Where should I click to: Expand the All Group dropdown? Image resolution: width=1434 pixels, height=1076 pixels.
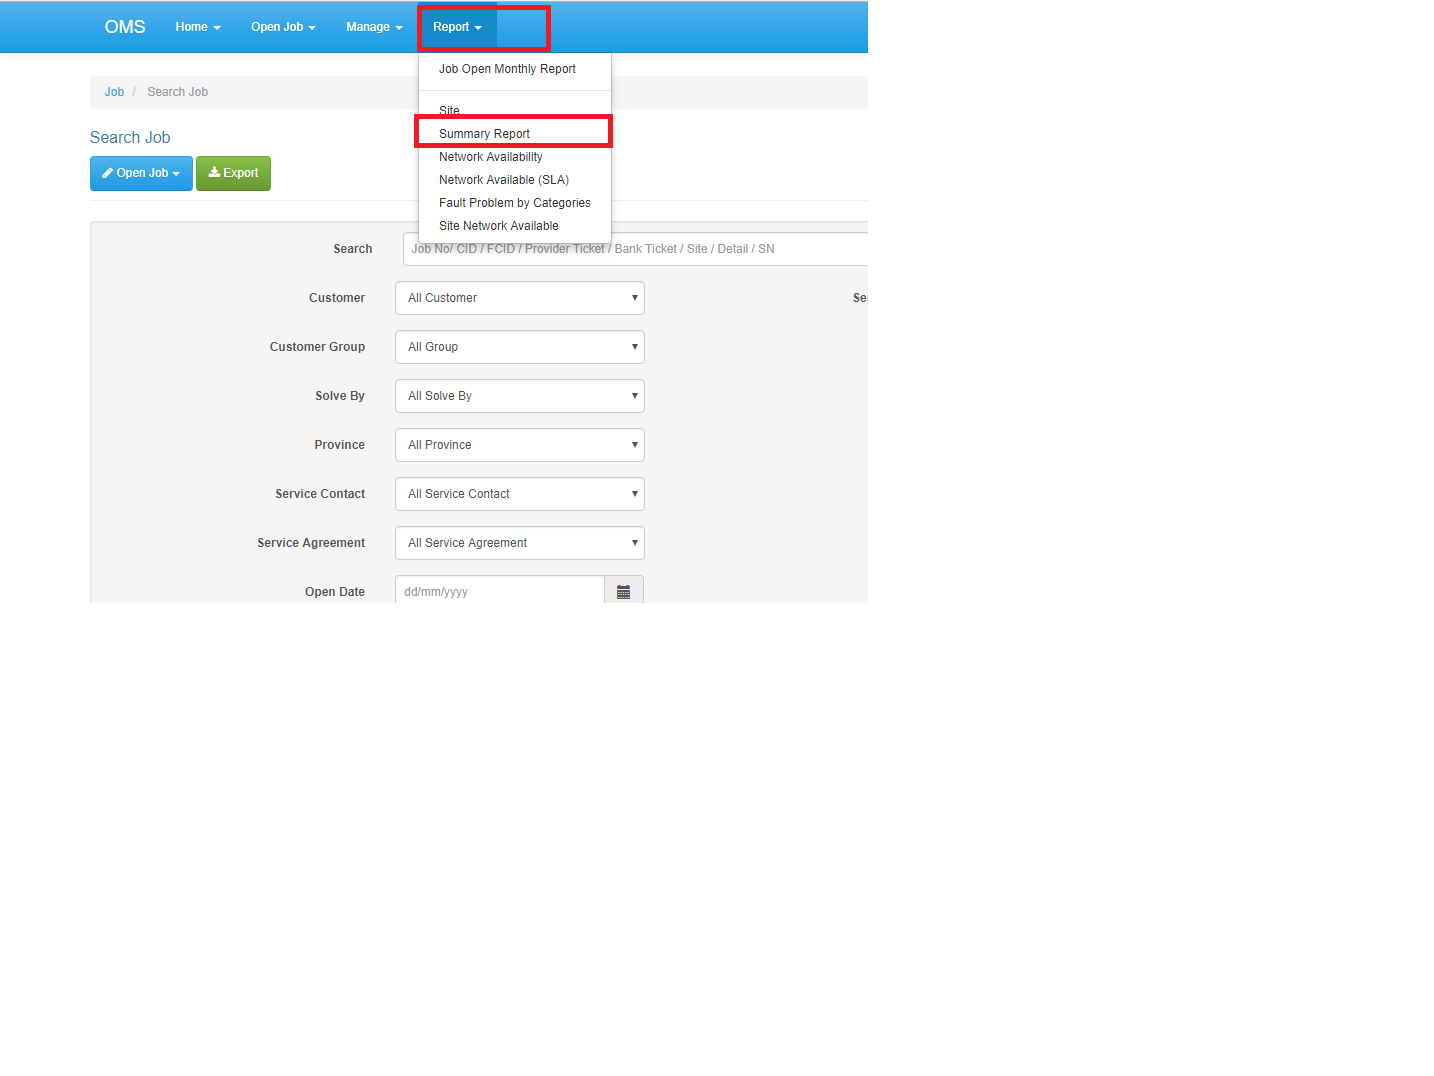click(x=520, y=347)
